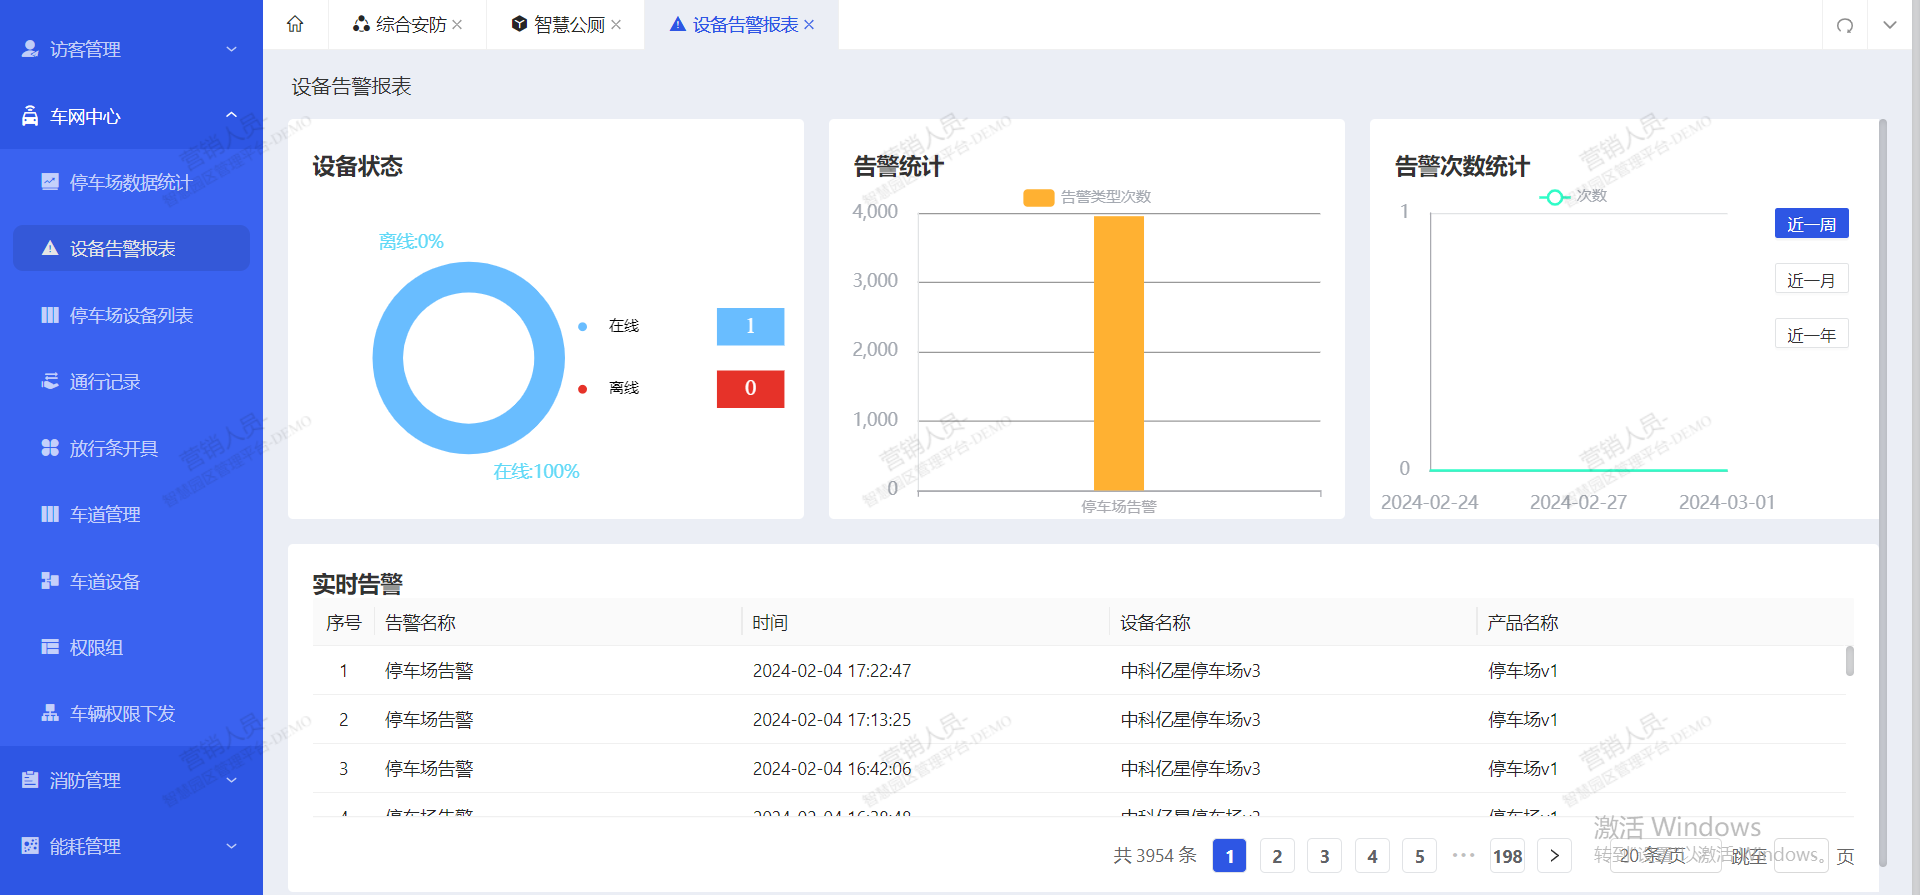Click the 放行条开具 grid icon
The image size is (1920, 895).
click(x=50, y=448)
